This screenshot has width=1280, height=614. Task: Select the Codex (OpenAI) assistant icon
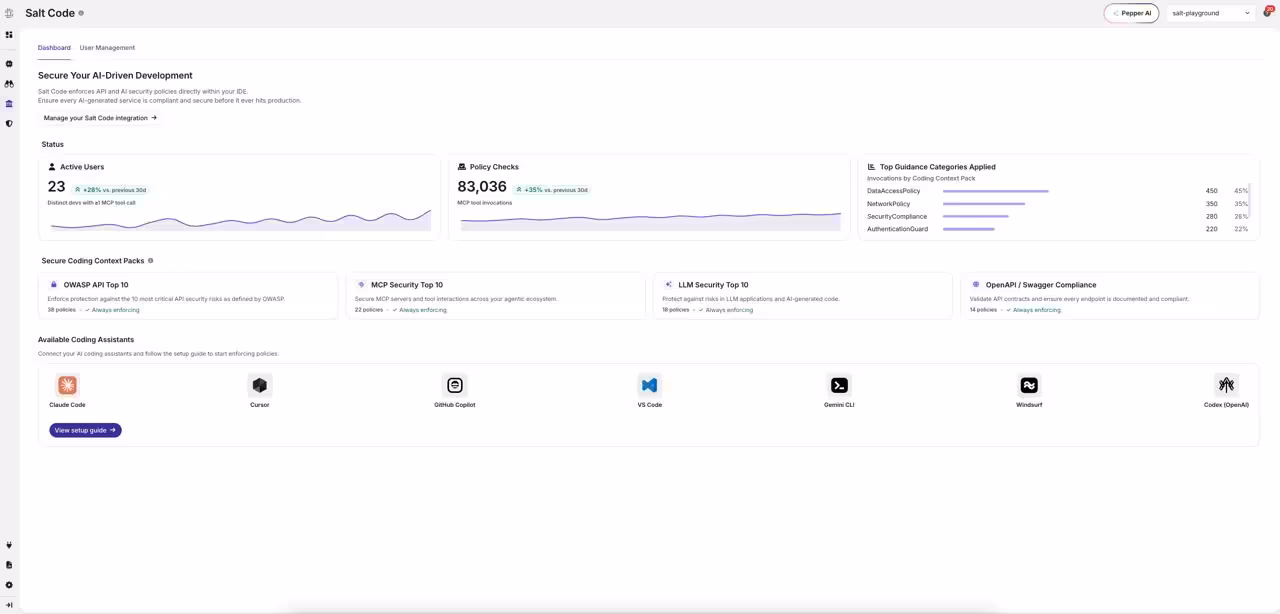pos(1226,385)
